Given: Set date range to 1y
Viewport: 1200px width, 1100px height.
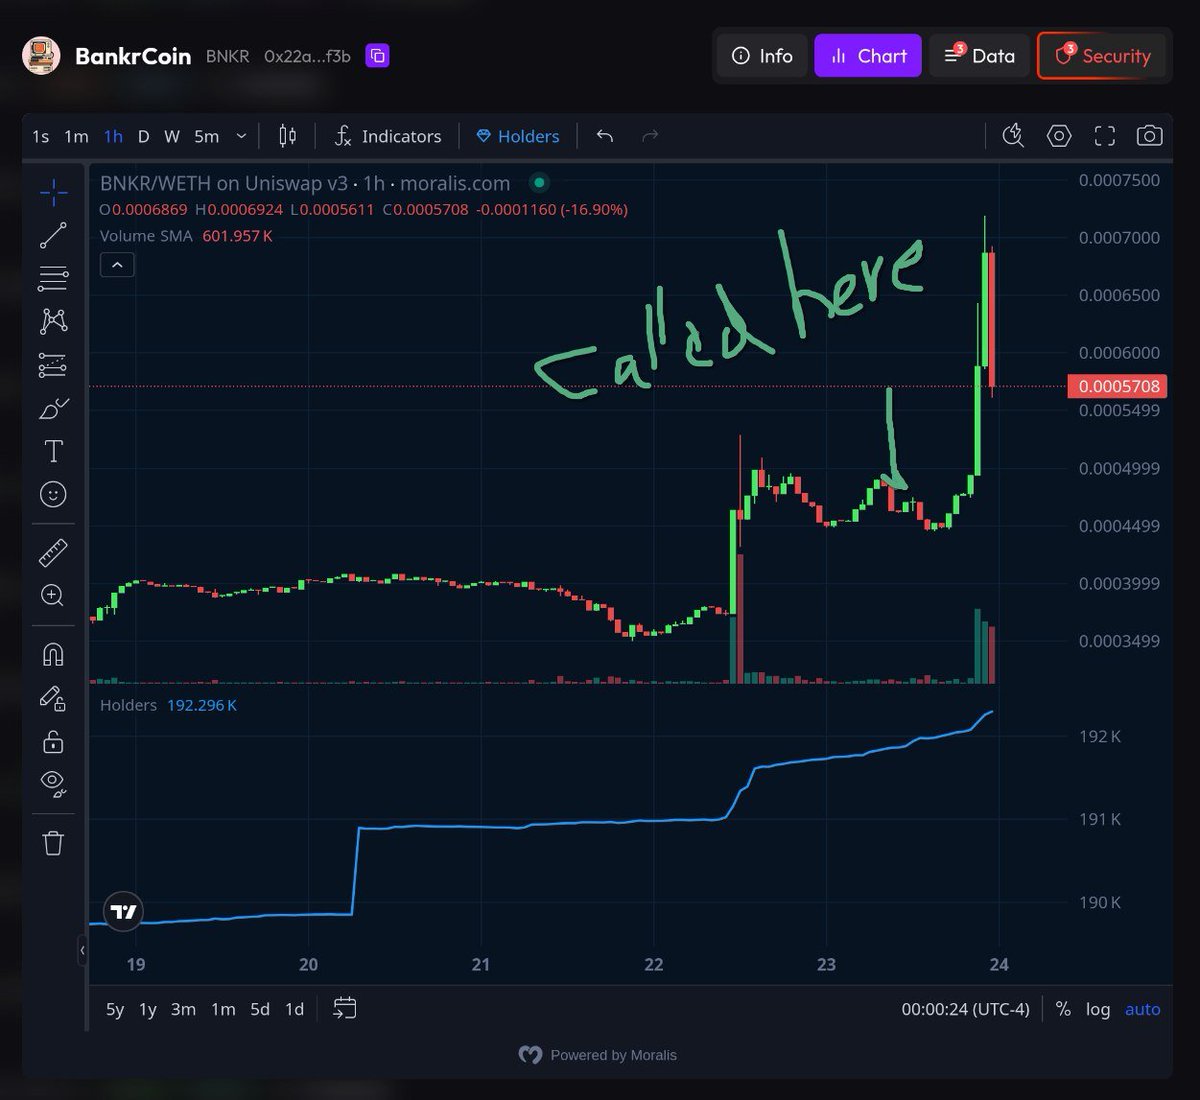Looking at the screenshot, I should (148, 1009).
